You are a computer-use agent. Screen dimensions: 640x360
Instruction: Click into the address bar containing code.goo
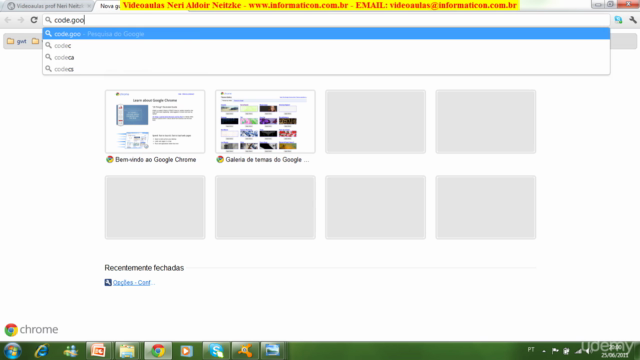coord(326,20)
